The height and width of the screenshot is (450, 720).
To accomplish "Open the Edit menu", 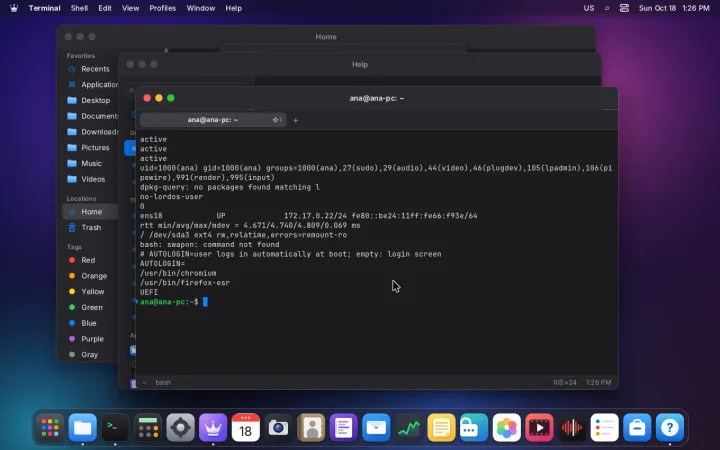I will tap(105, 8).
